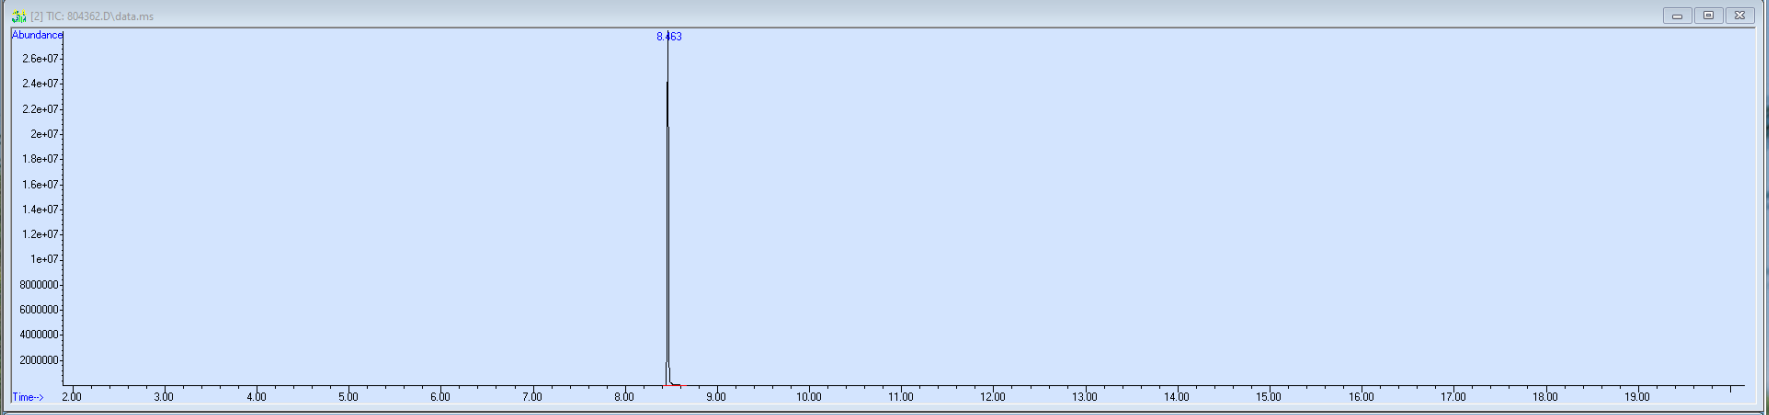Viewport: 1769px width, 415px height.
Task: Click the 3.00 time axis label
Action: (164, 397)
